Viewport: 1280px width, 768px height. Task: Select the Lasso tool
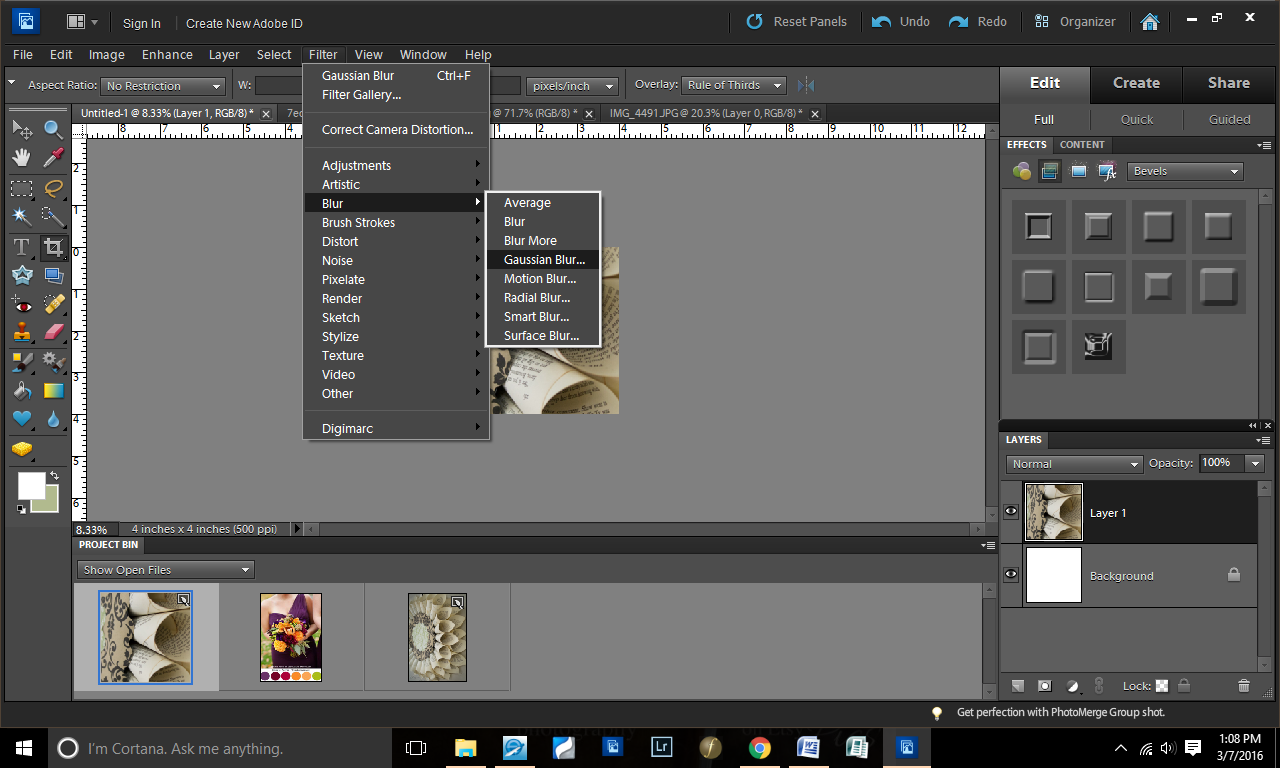(53, 187)
